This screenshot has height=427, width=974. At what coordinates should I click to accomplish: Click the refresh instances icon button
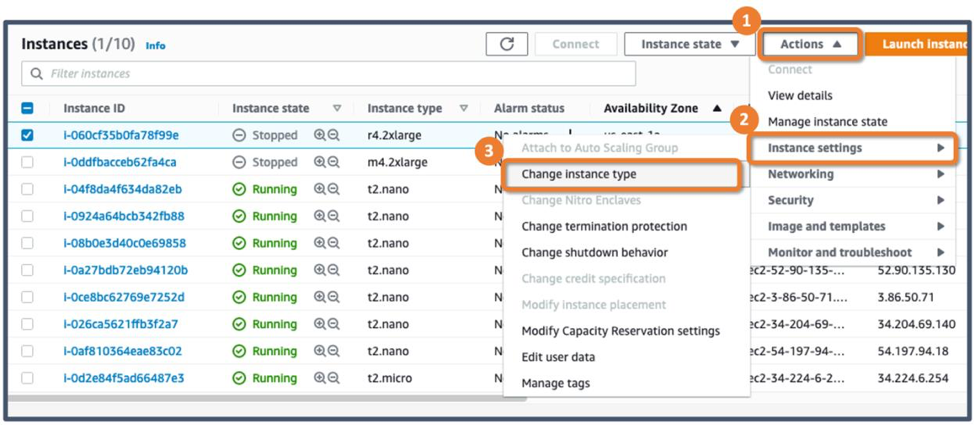507,44
